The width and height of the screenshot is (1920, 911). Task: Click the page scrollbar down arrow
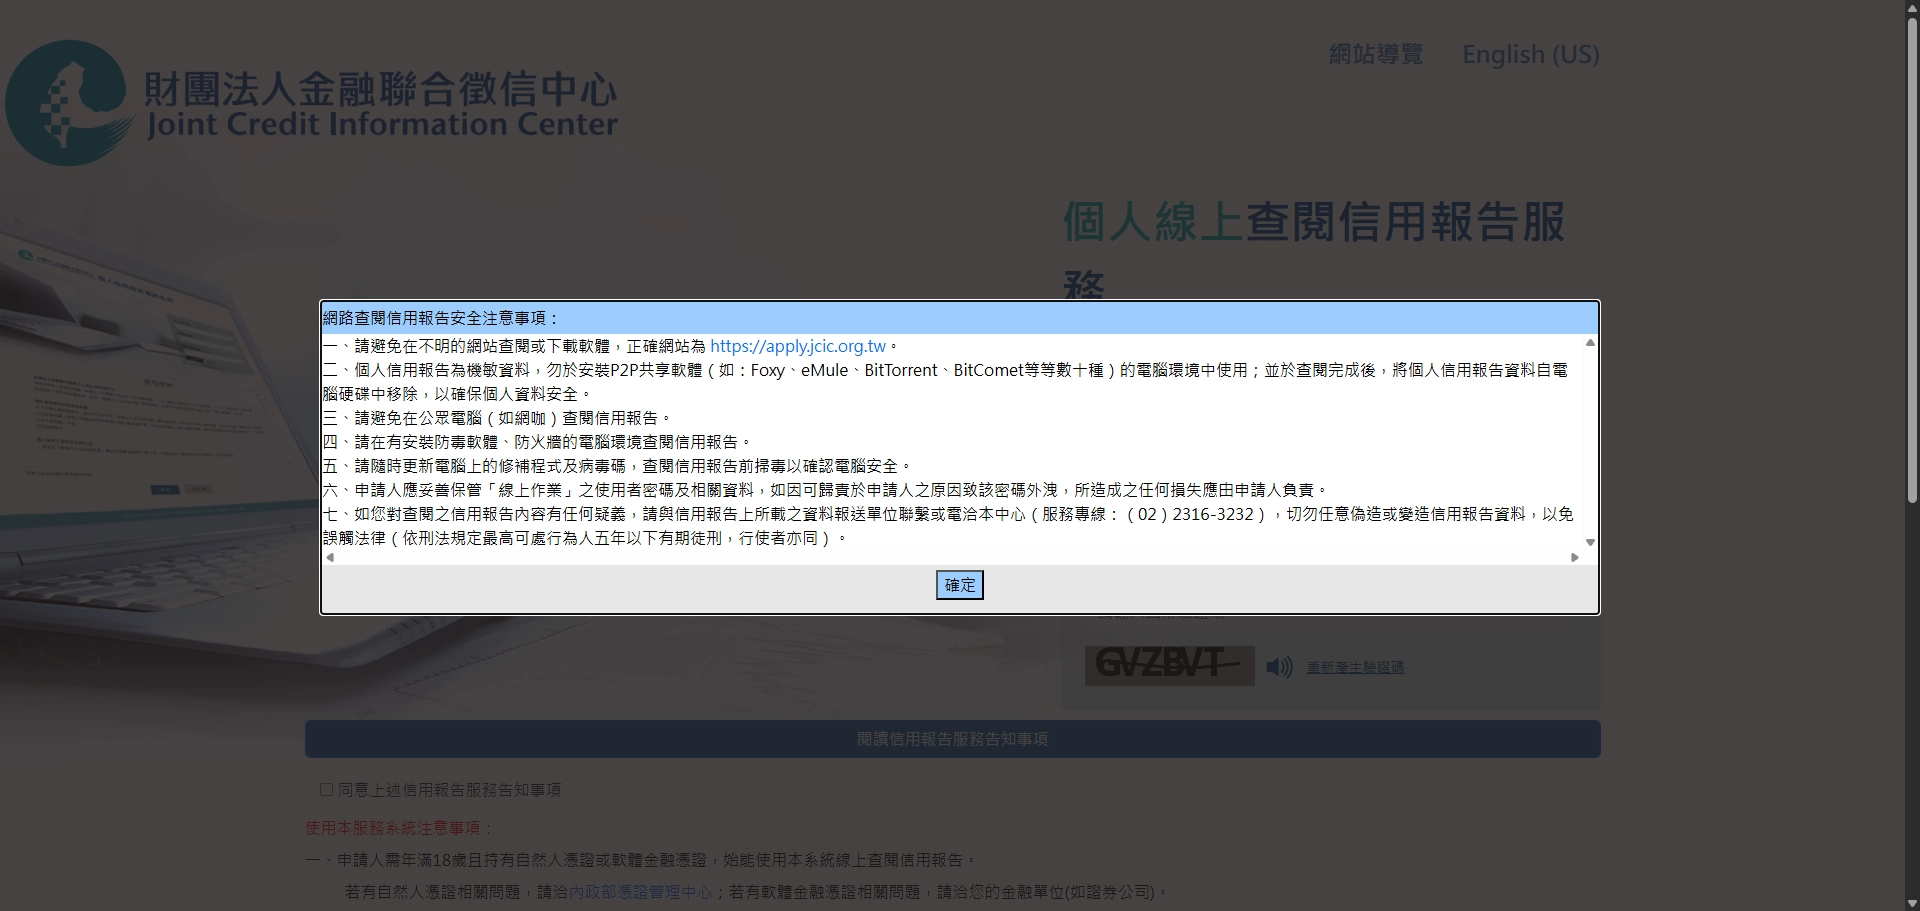[x=1912, y=903]
